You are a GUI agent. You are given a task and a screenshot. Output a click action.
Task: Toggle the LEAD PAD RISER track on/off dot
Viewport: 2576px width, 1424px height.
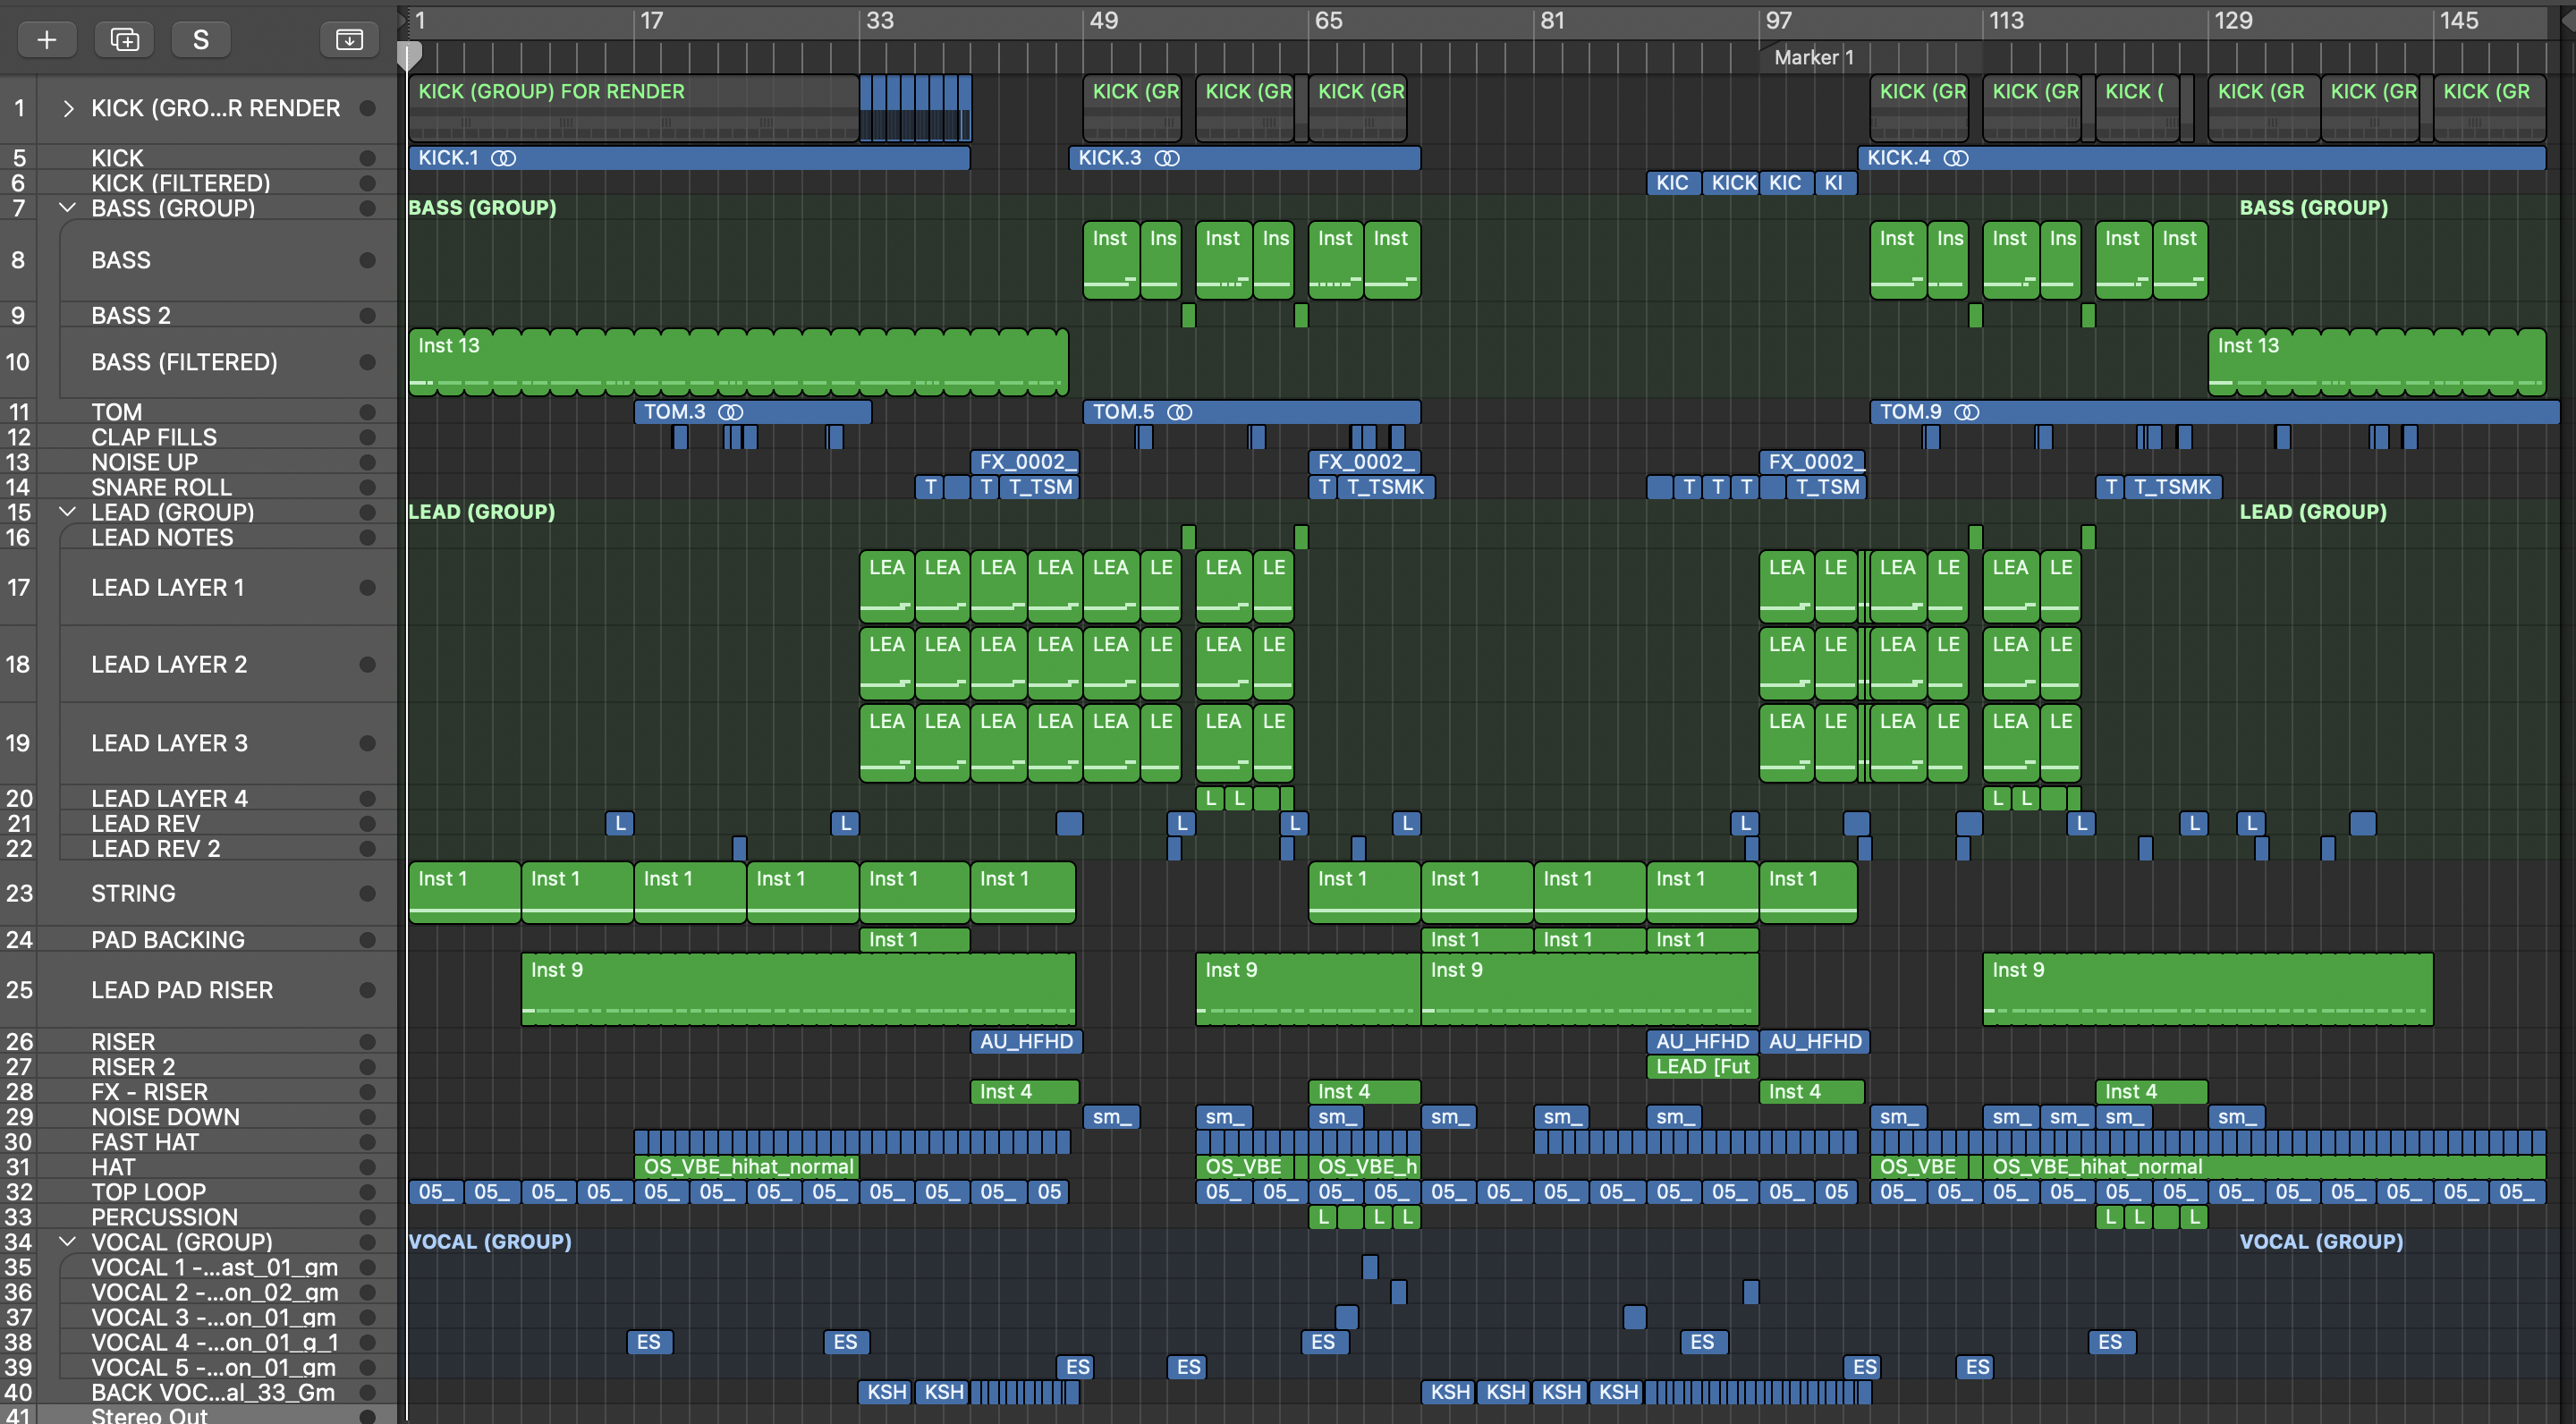[x=367, y=990]
